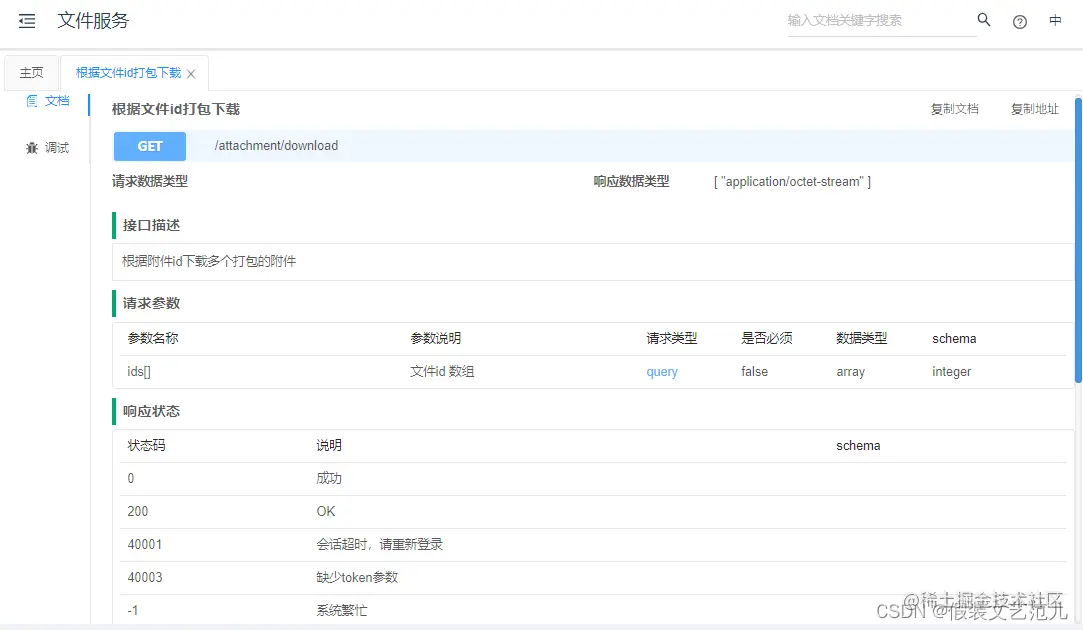Click the 文件id 数组 description cell
This screenshot has width=1083, height=630.
(x=442, y=372)
